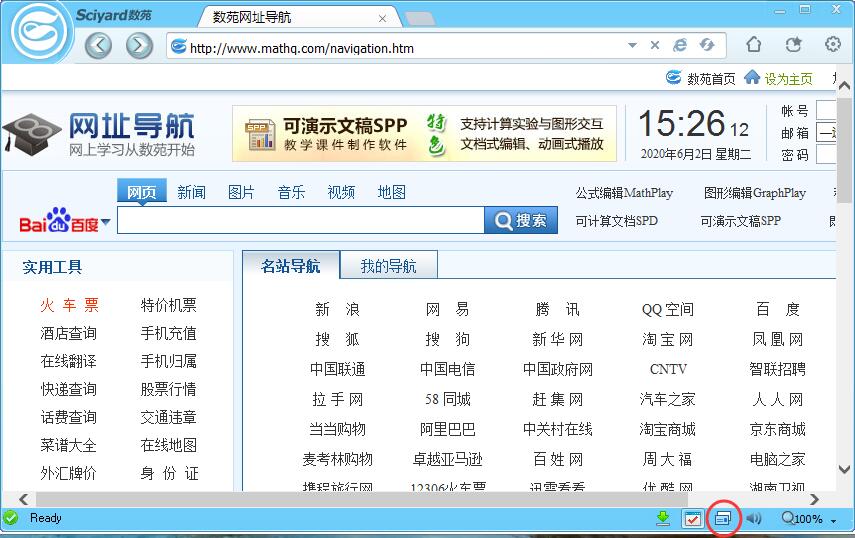Click the Baidu search input box
Image resolution: width=855 pixels, height=538 pixels.
point(300,220)
